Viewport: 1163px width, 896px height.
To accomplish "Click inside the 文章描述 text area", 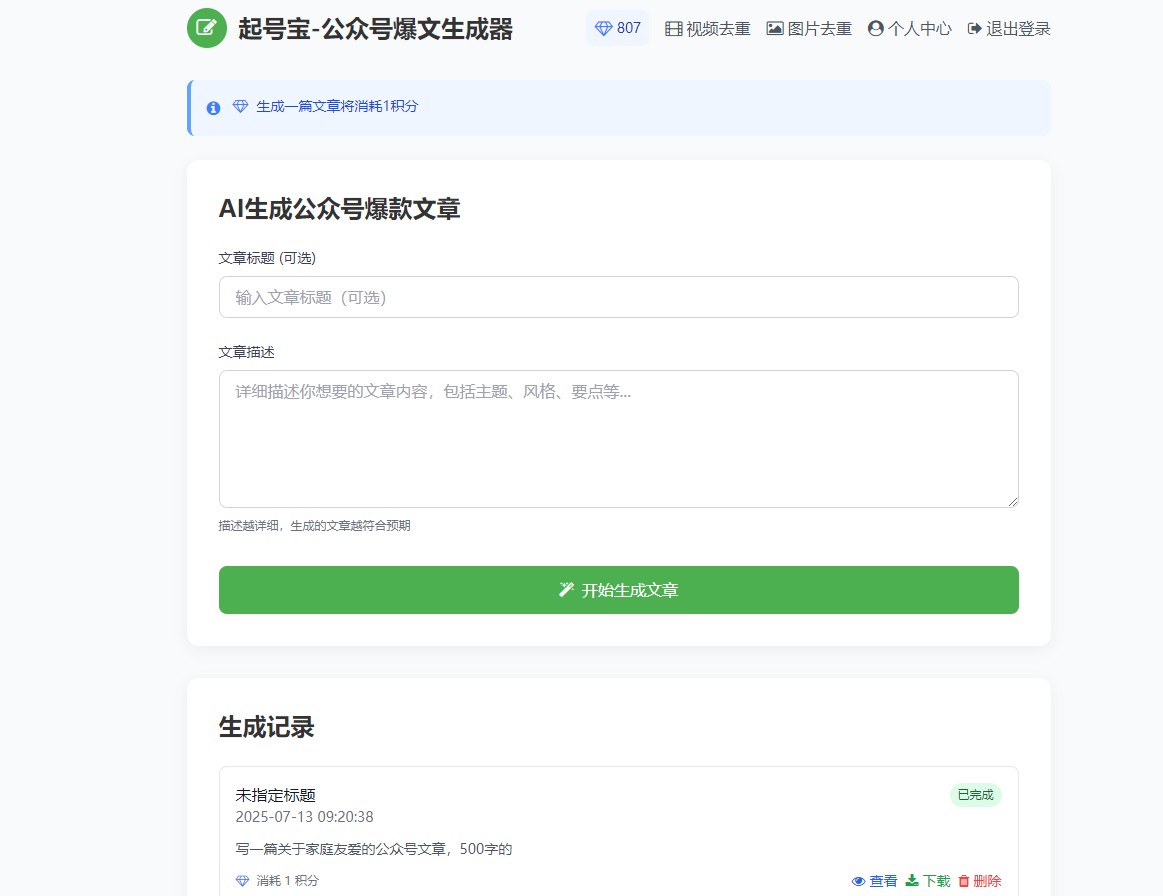I will point(618,438).
